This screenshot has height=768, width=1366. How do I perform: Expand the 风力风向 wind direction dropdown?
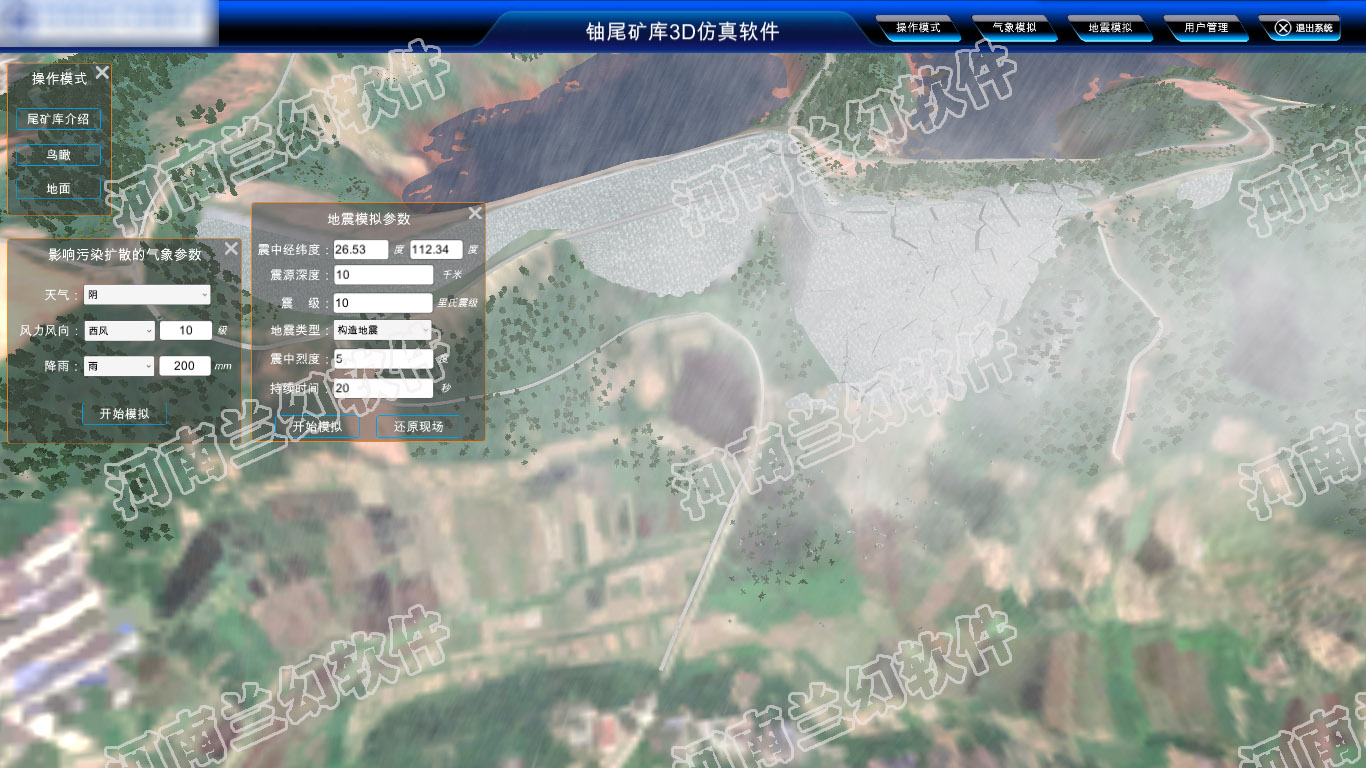(119, 331)
